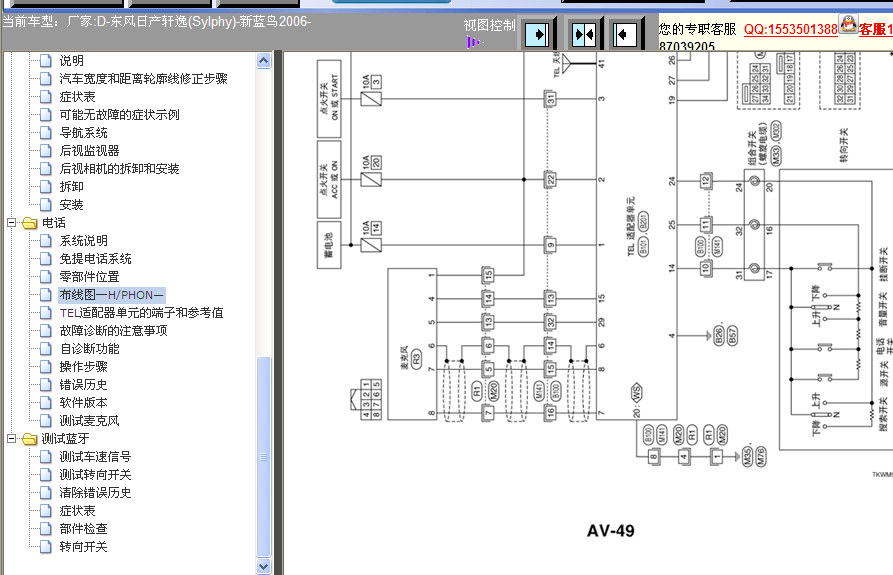
Task: Open 故障诊断的注意事项
Action: tap(114, 330)
